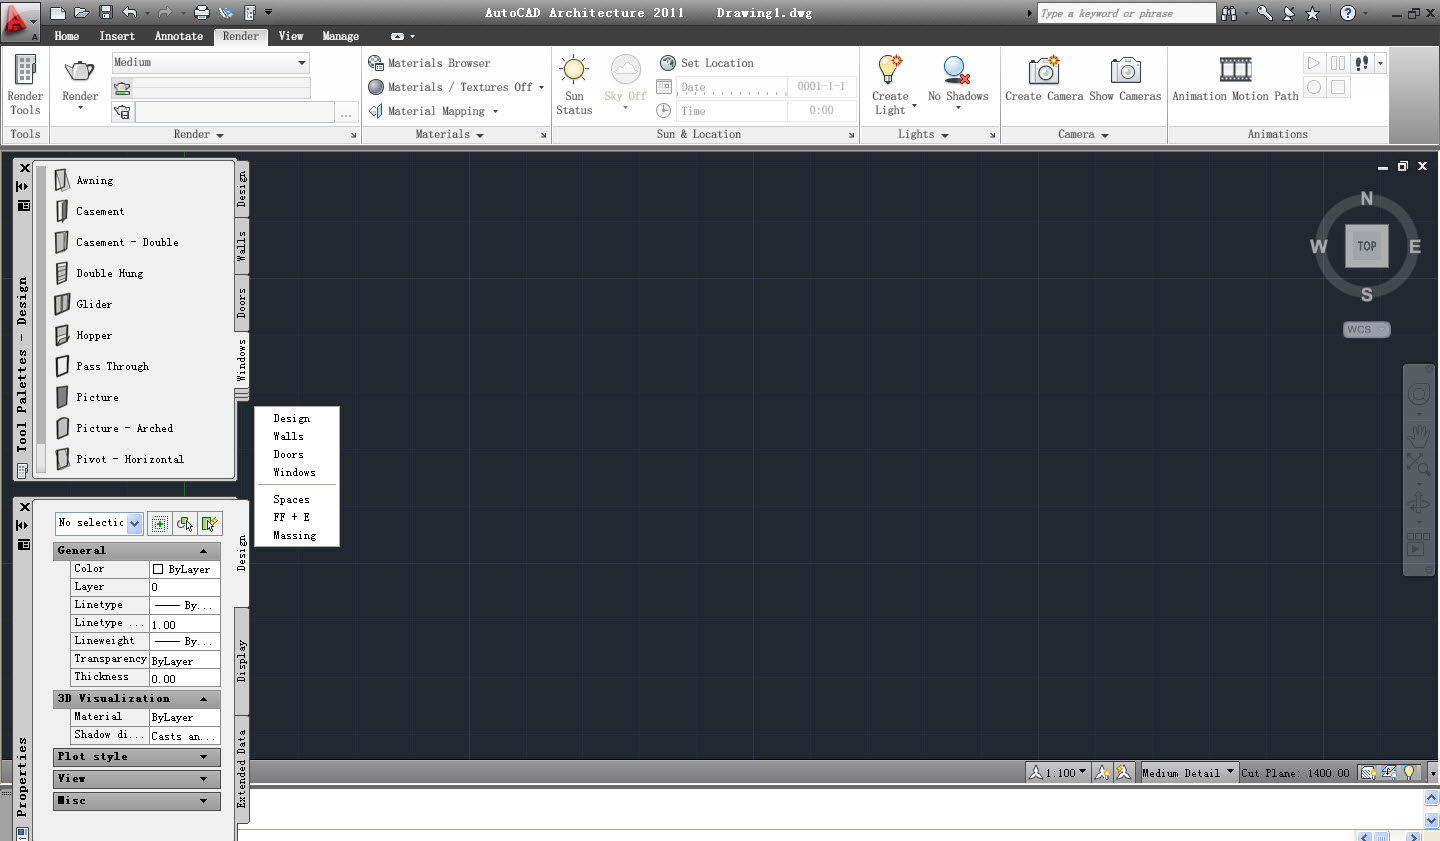Click the Layer value field showing 0
This screenshot has height=841, width=1440.
coord(185,587)
